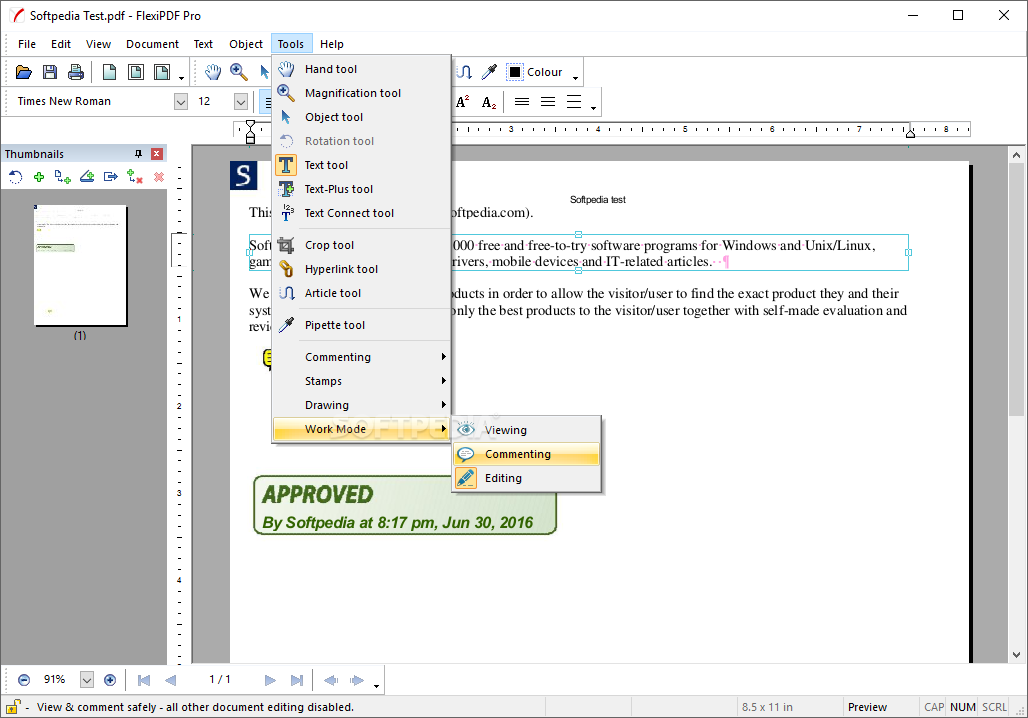Go to first page button
Viewport: 1028px width, 718px height.
[x=144, y=680]
